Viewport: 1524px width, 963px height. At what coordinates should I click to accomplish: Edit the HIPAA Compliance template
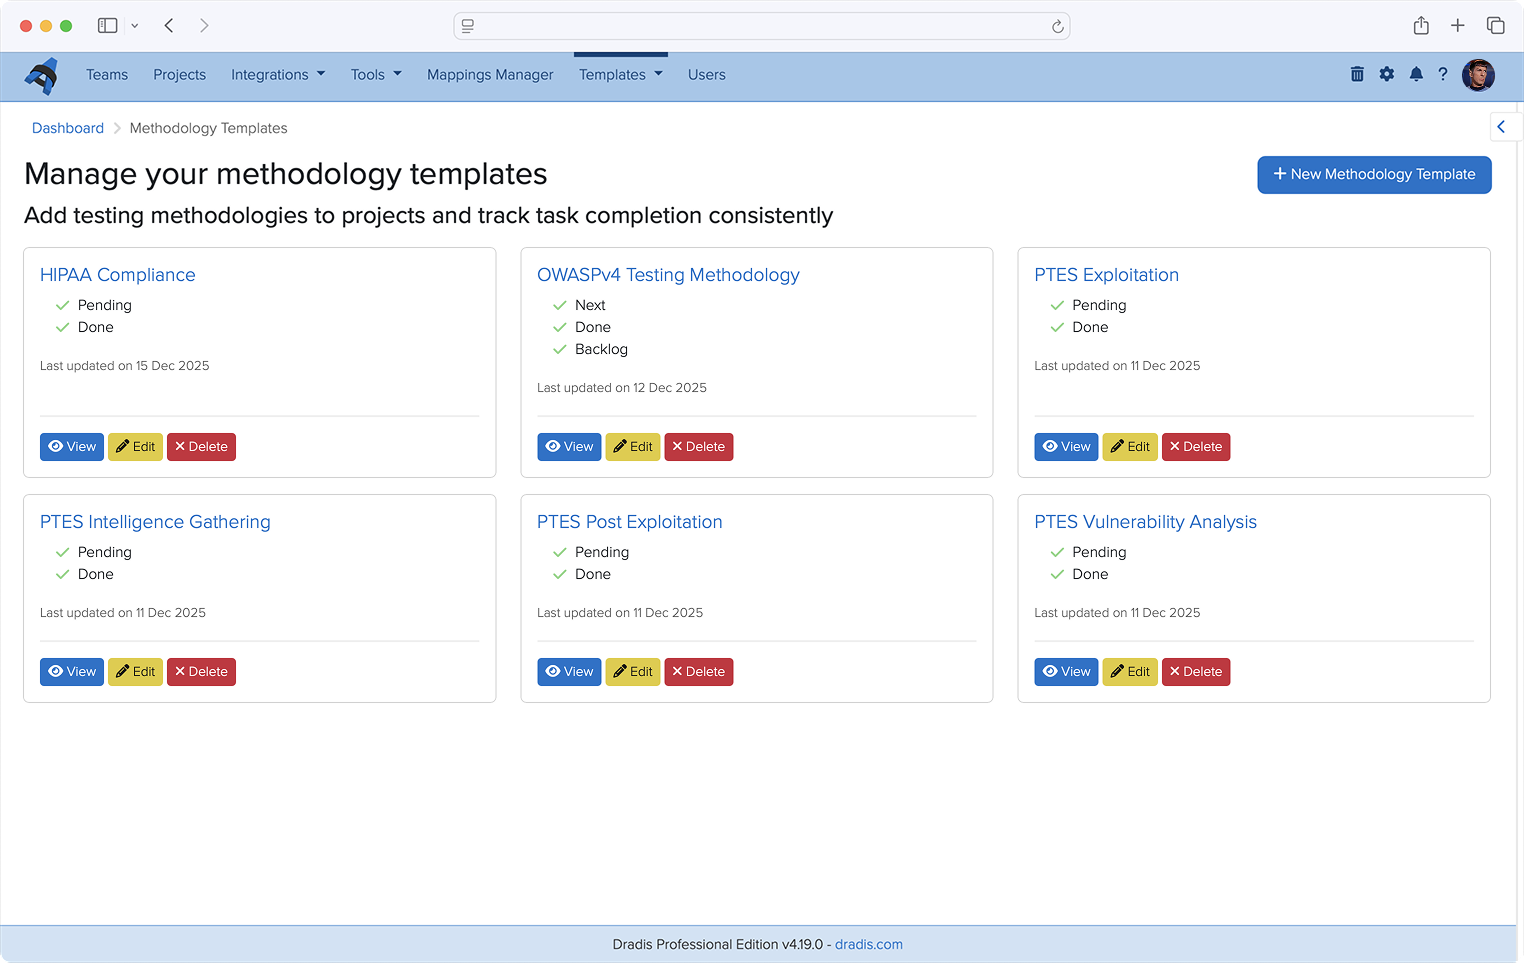tap(135, 447)
